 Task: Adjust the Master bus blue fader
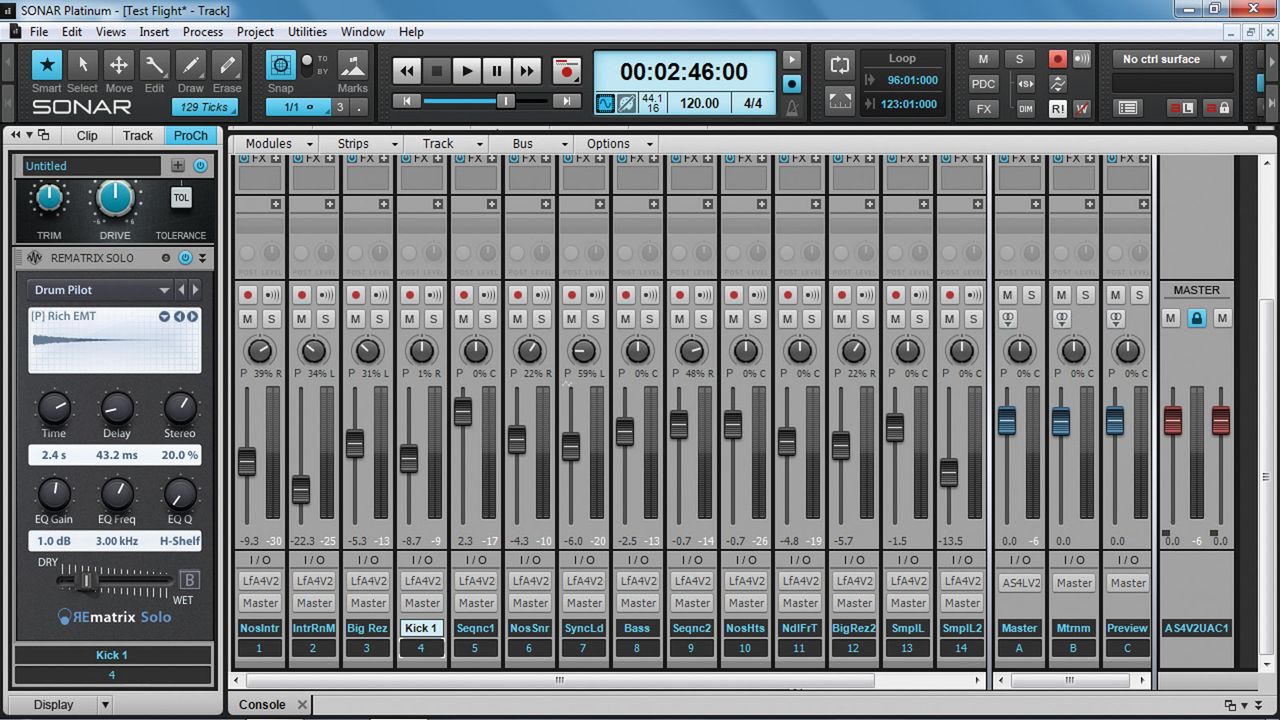pos(1007,421)
